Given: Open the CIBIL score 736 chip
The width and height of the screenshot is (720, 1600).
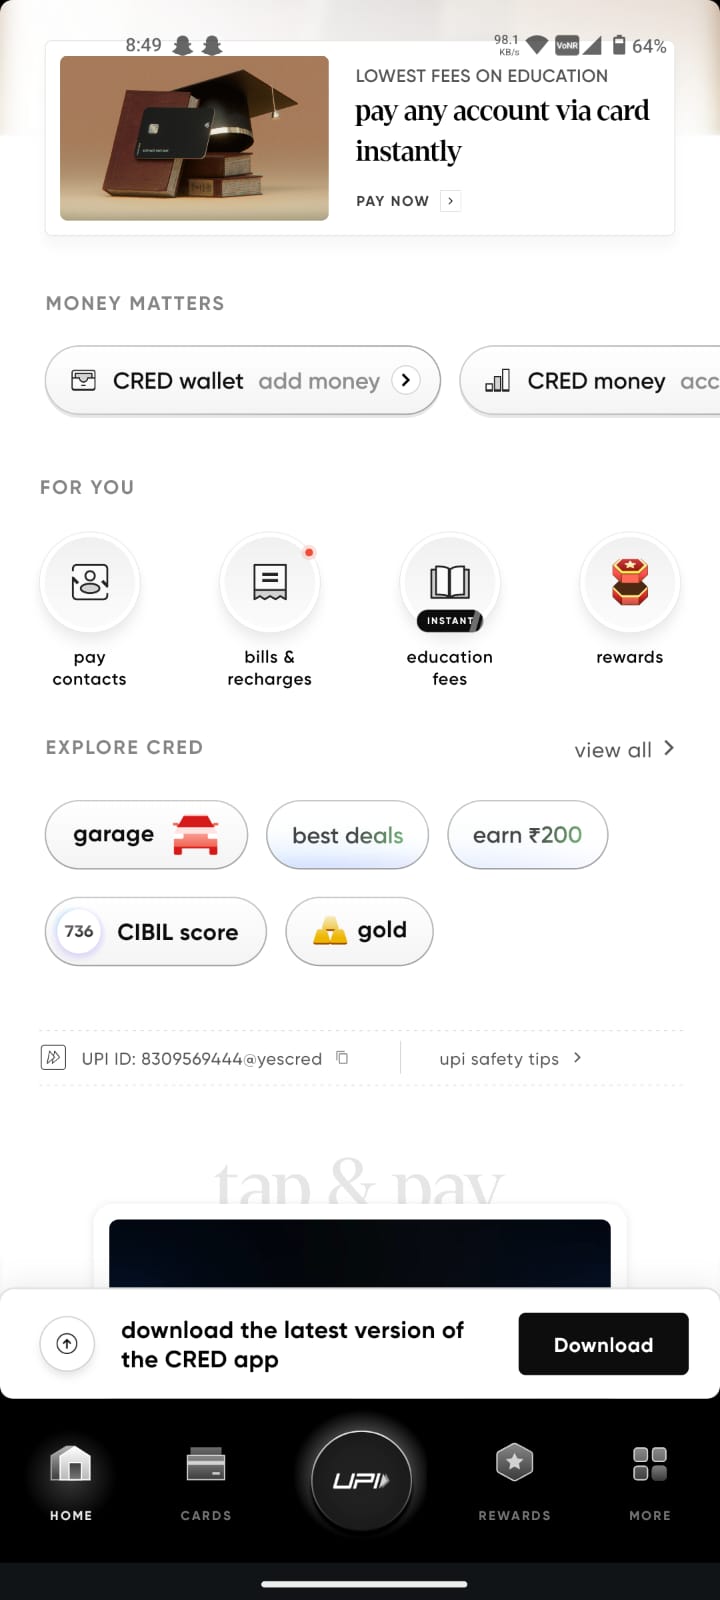Looking at the screenshot, I should [x=156, y=932].
